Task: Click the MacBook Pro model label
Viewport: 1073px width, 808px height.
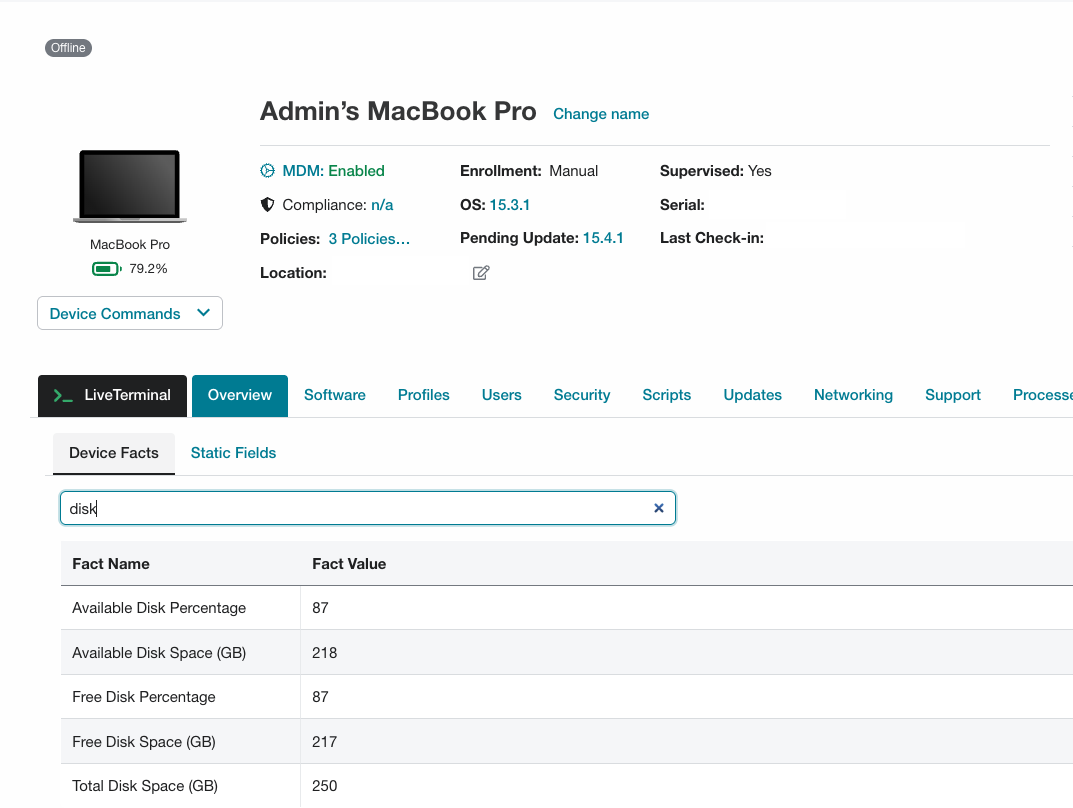Action: click(130, 245)
